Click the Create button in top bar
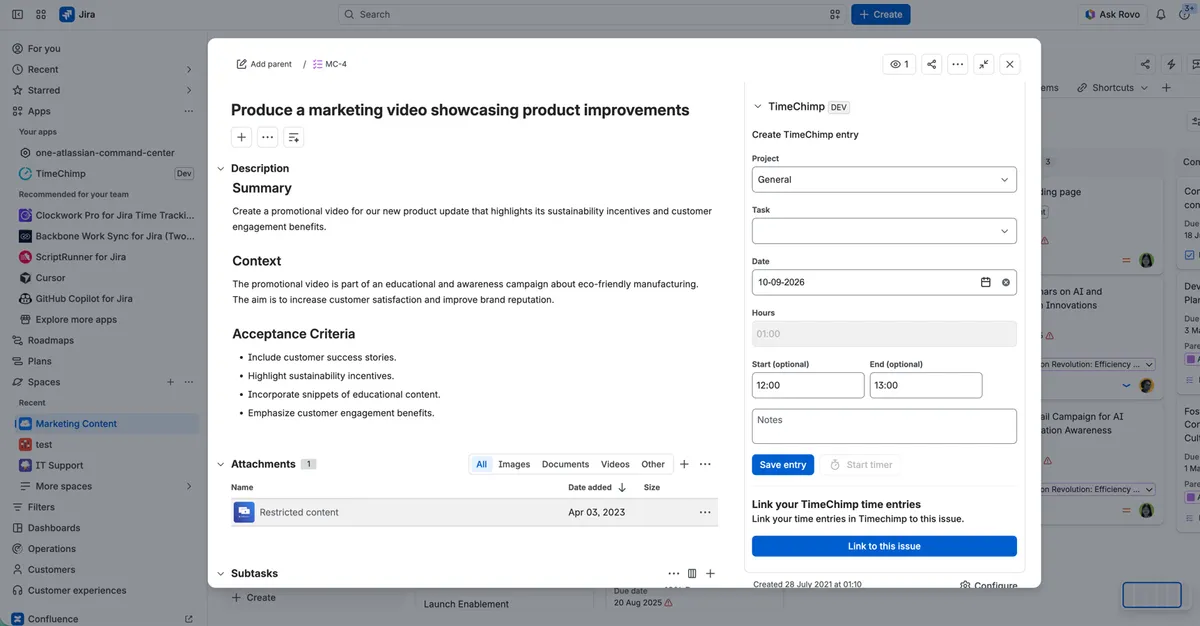Screen dimensions: 1200x626 (881, 14)
